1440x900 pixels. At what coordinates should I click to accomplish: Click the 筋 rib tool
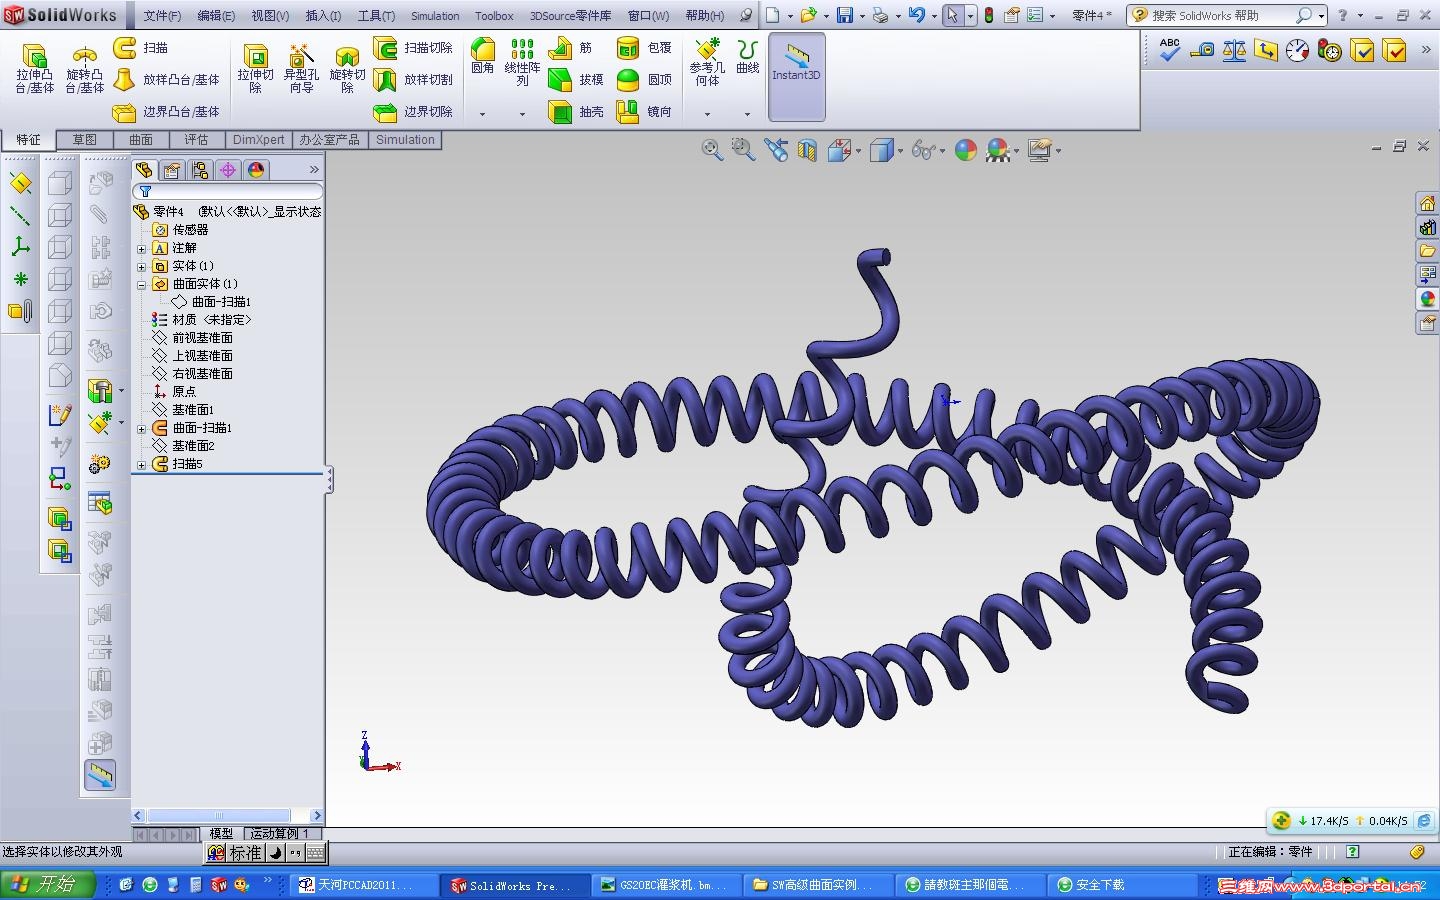click(571, 47)
